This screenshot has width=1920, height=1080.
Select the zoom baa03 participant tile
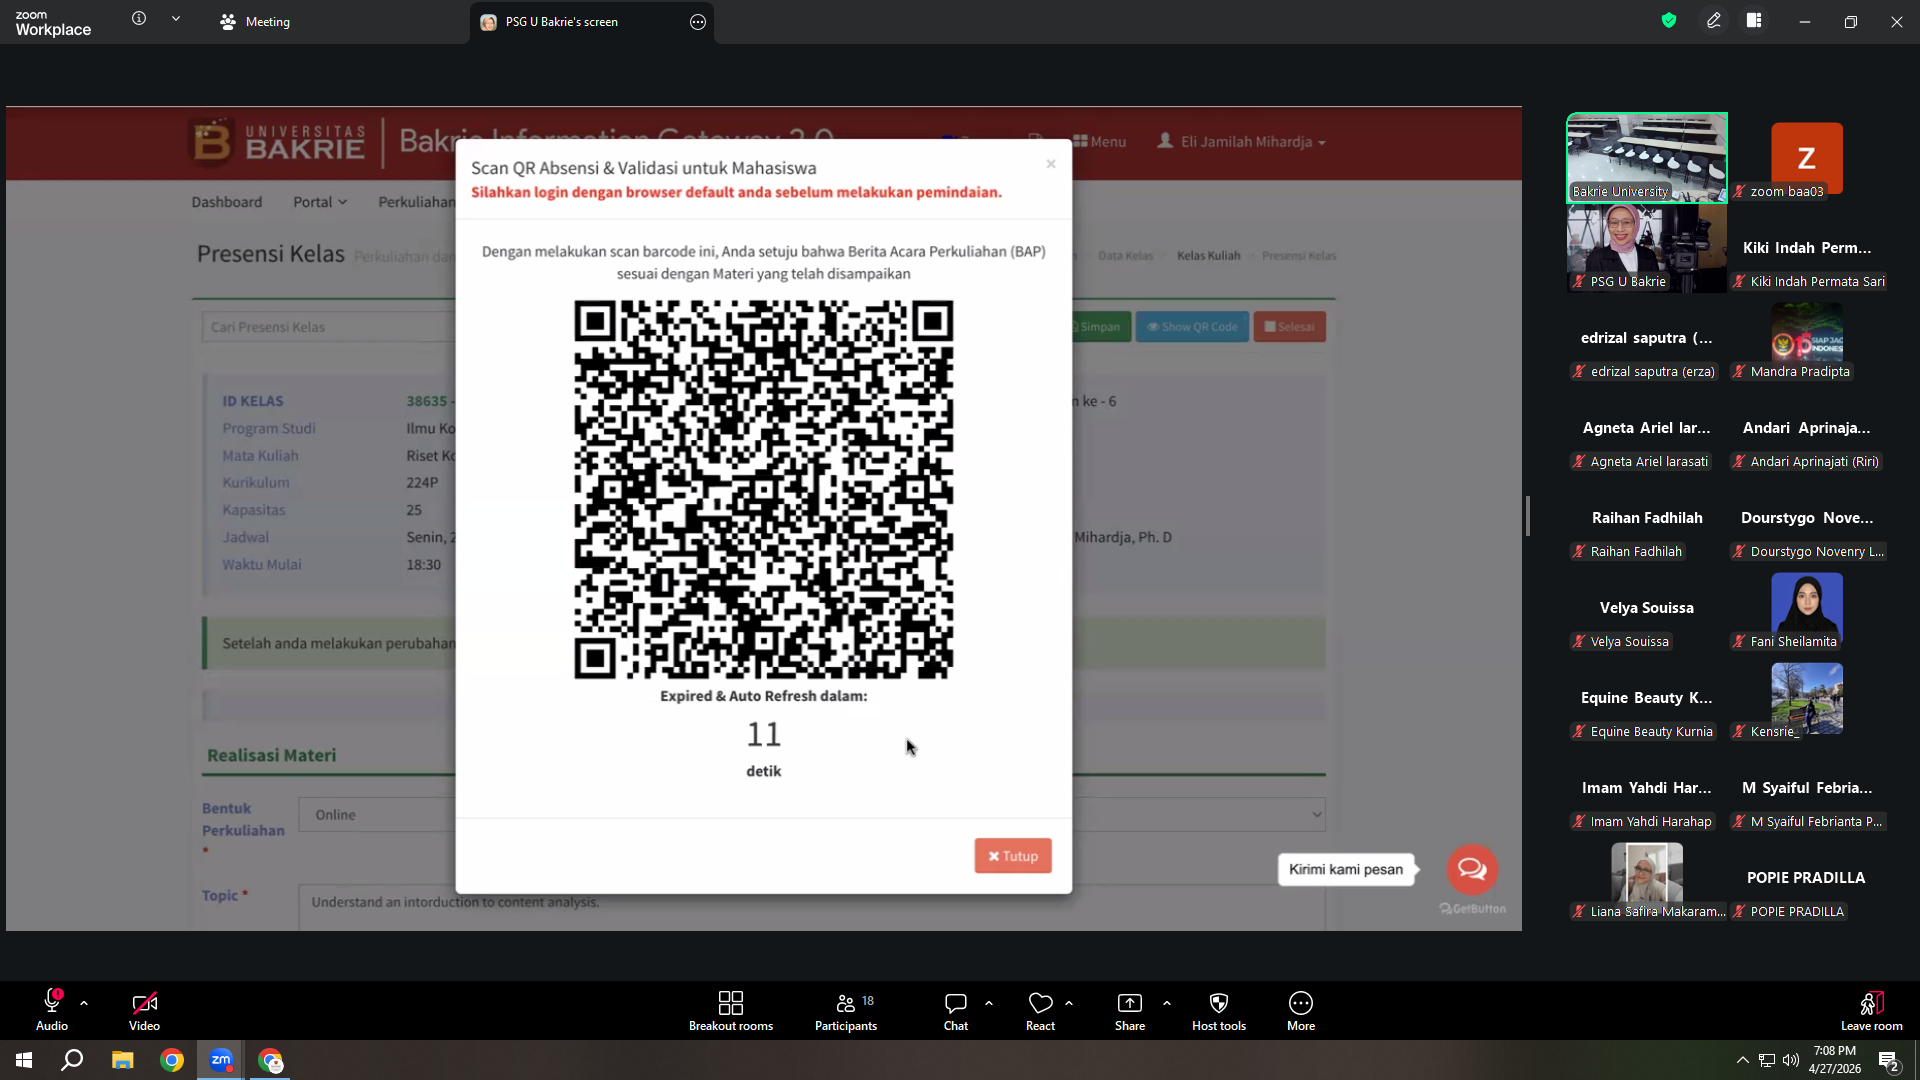click(1807, 158)
